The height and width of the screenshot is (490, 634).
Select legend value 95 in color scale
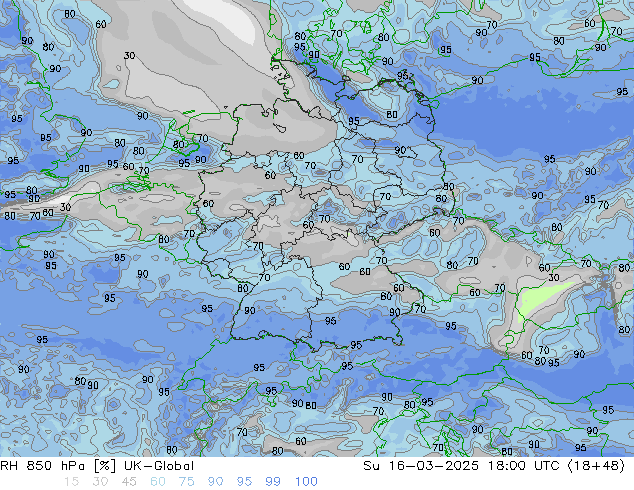pyautogui.click(x=244, y=482)
